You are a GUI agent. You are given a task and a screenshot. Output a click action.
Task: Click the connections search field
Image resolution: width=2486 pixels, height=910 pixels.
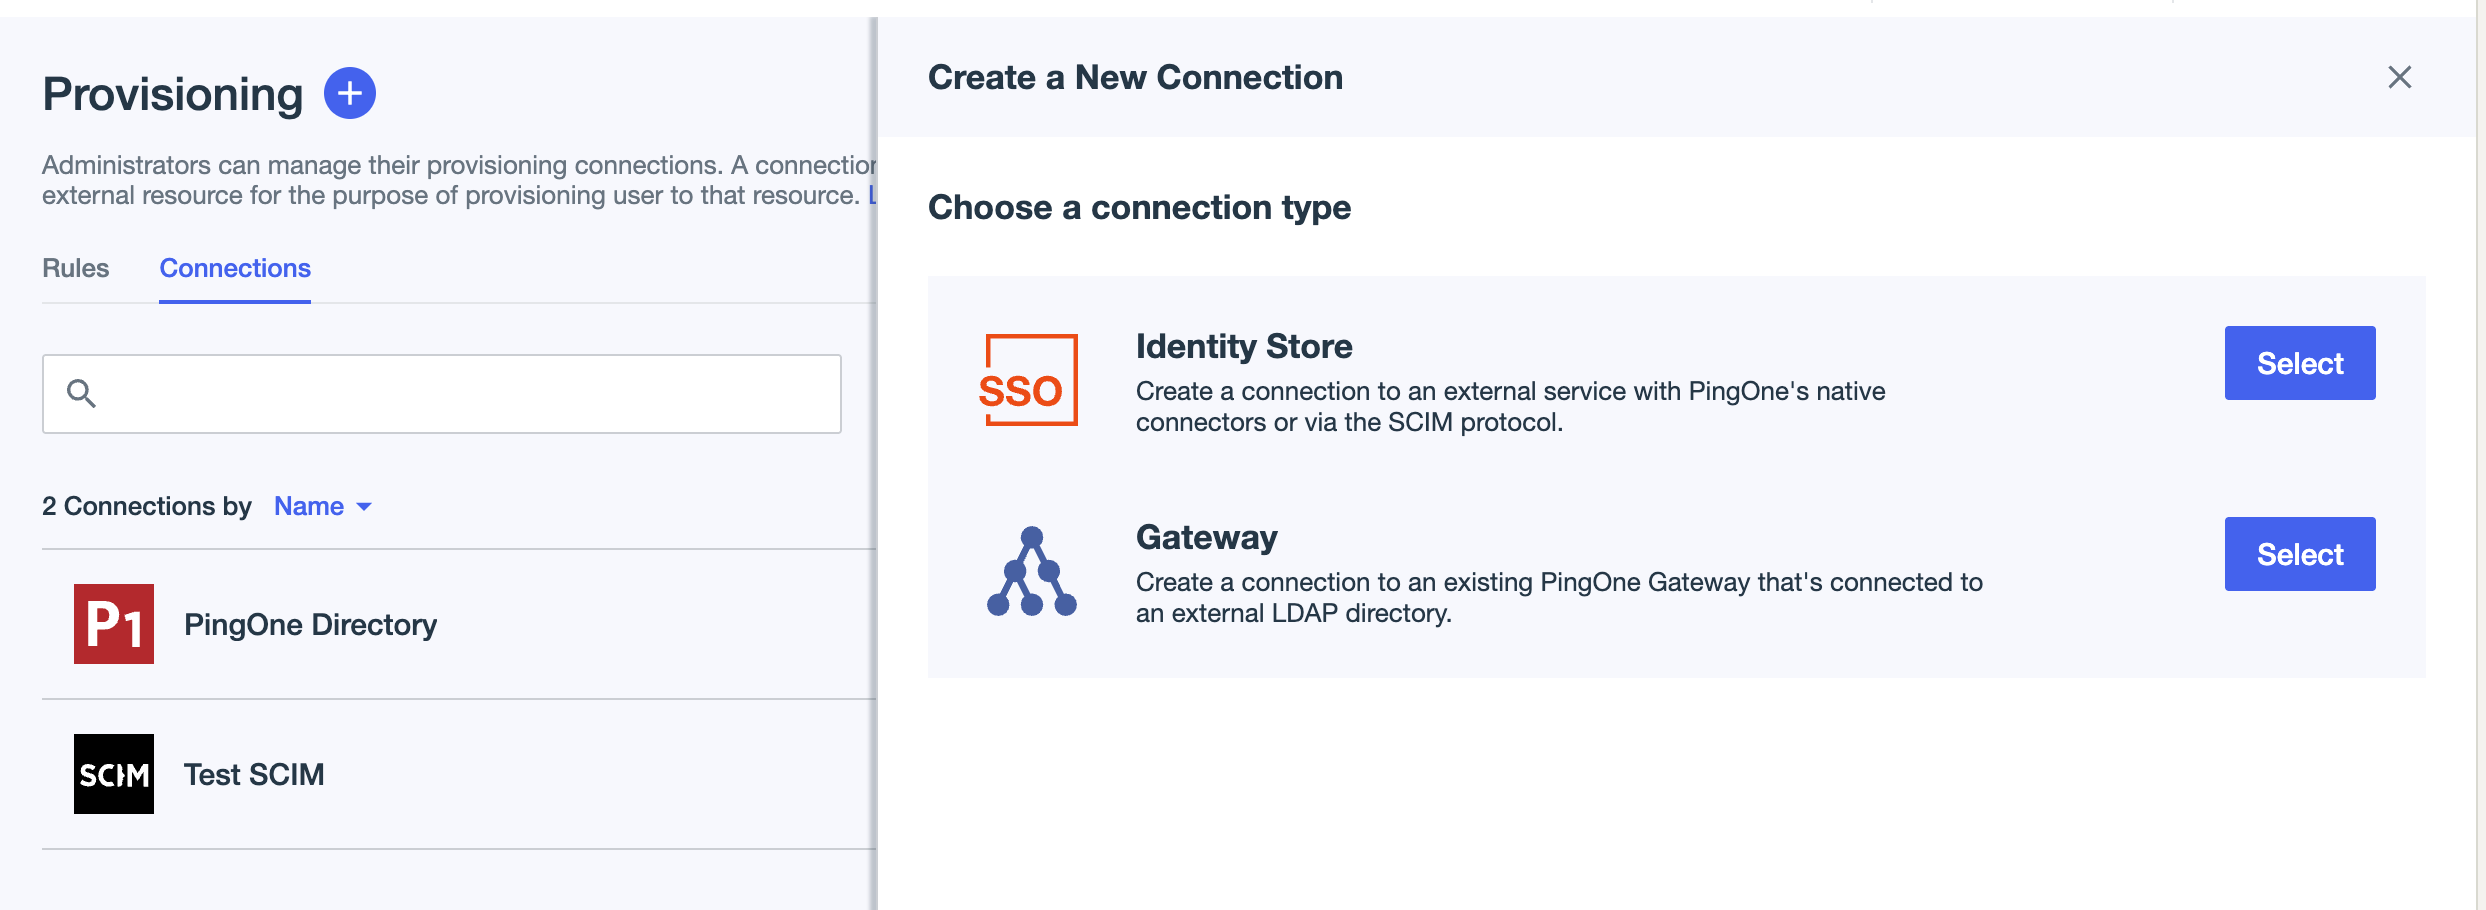pyautogui.click(x=440, y=393)
